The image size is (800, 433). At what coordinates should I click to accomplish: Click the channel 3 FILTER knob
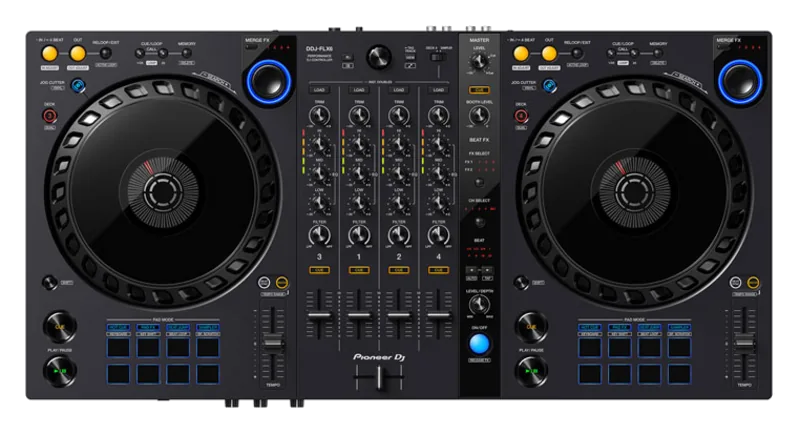coord(319,235)
